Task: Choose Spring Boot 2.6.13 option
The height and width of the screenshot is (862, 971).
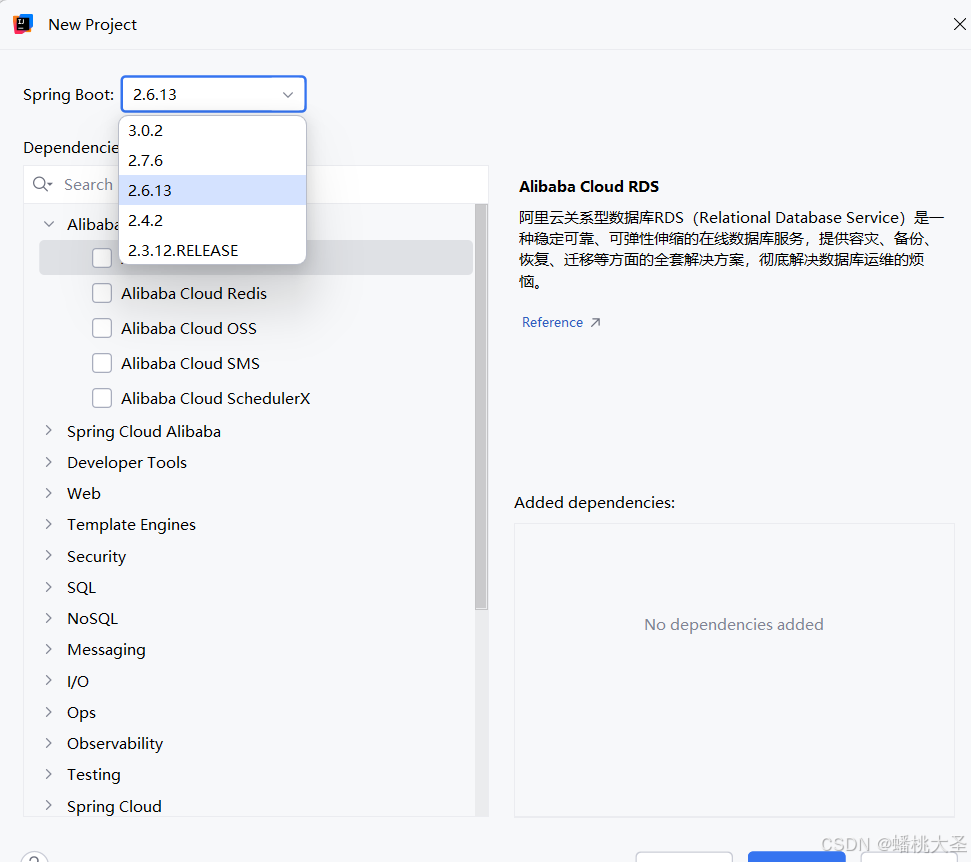Action: click(212, 190)
